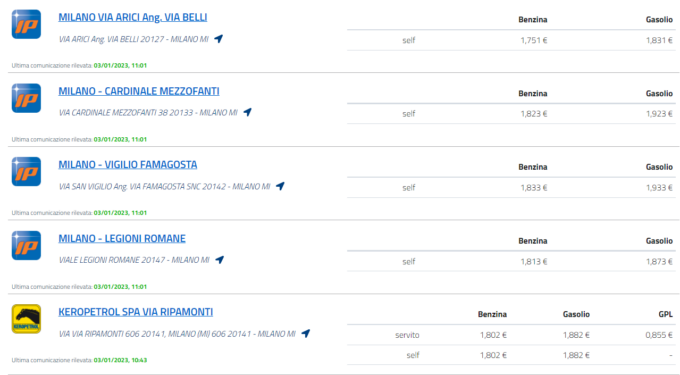Click IP logo for Via Arici station

click(x=26, y=24)
